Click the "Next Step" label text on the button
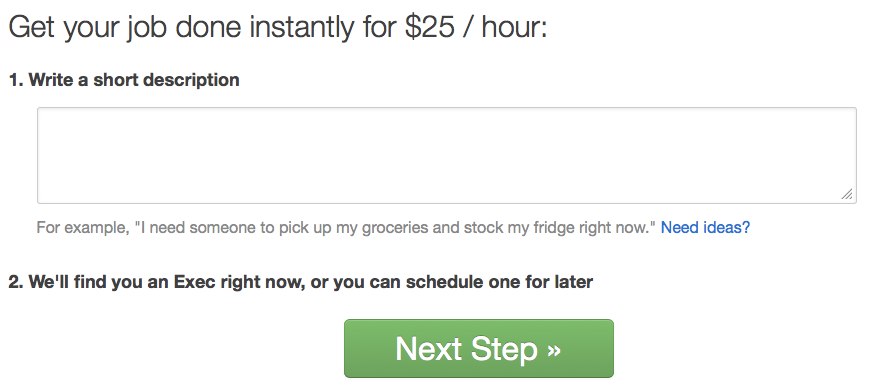Image resolution: width=869 pixels, height=389 pixels. click(x=467, y=349)
